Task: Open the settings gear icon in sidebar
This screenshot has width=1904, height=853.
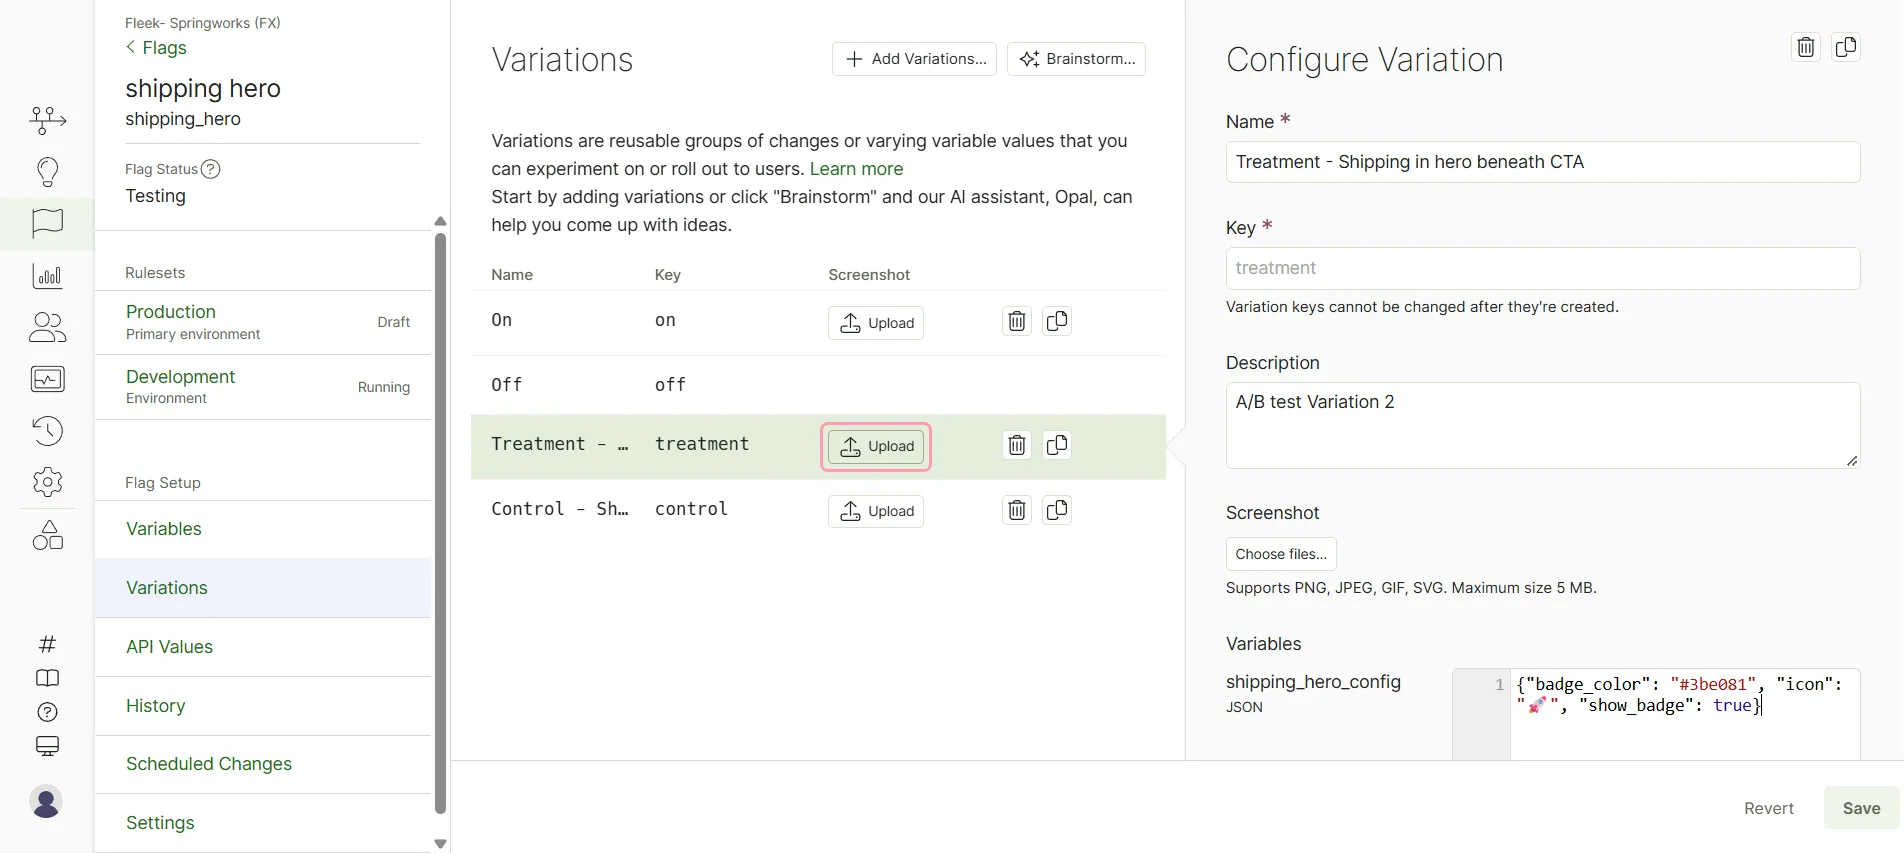Action: coord(47,482)
